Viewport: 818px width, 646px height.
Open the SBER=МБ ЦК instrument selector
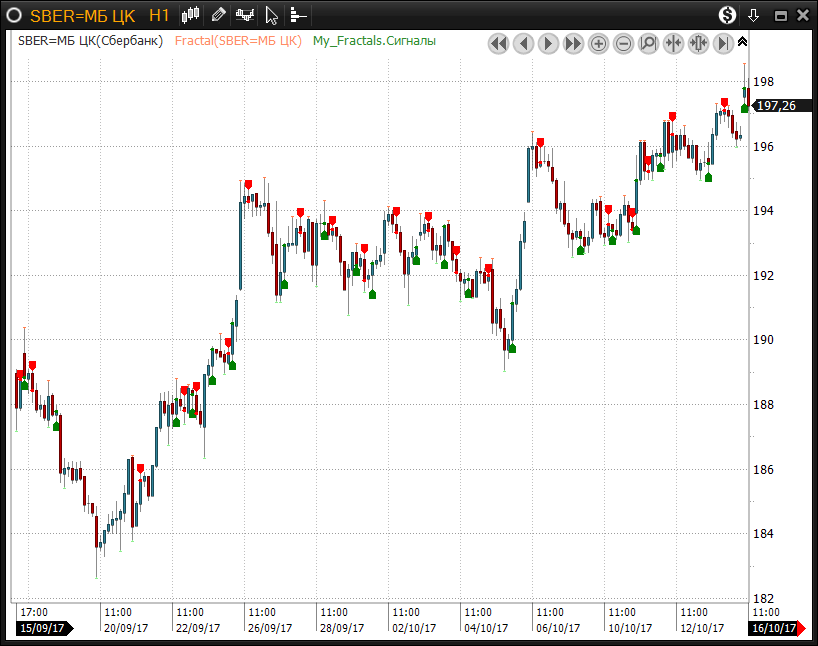[82, 15]
